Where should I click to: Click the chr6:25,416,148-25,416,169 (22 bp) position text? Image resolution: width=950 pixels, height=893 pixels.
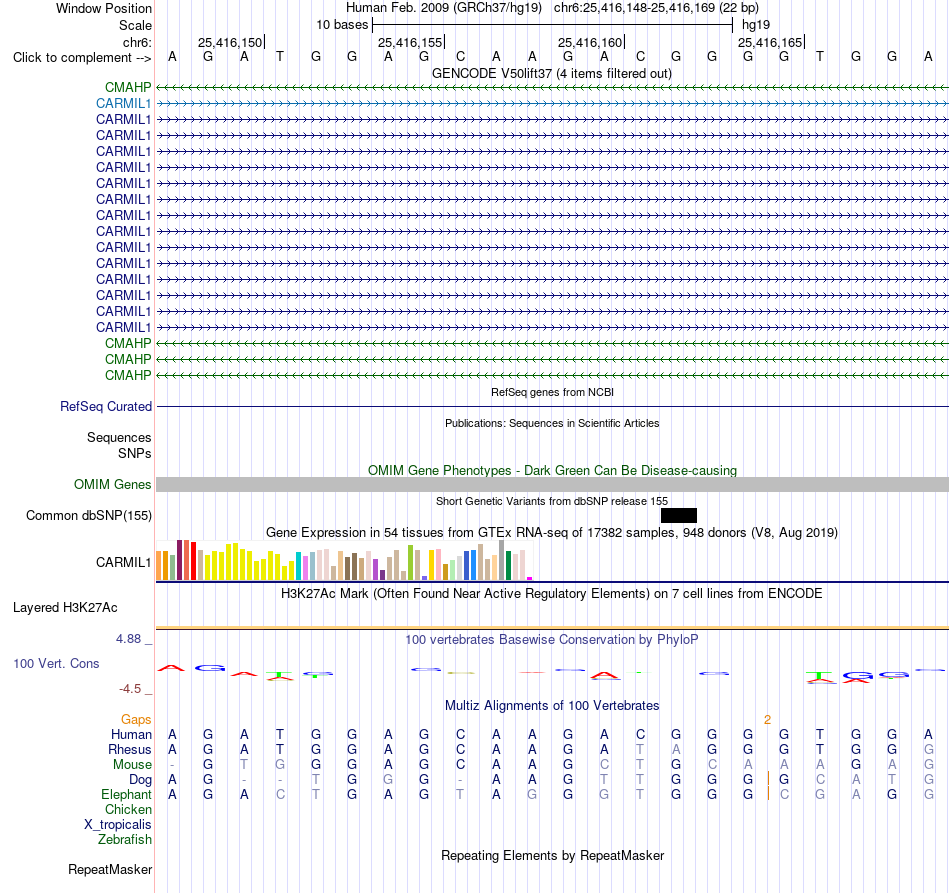656,8
